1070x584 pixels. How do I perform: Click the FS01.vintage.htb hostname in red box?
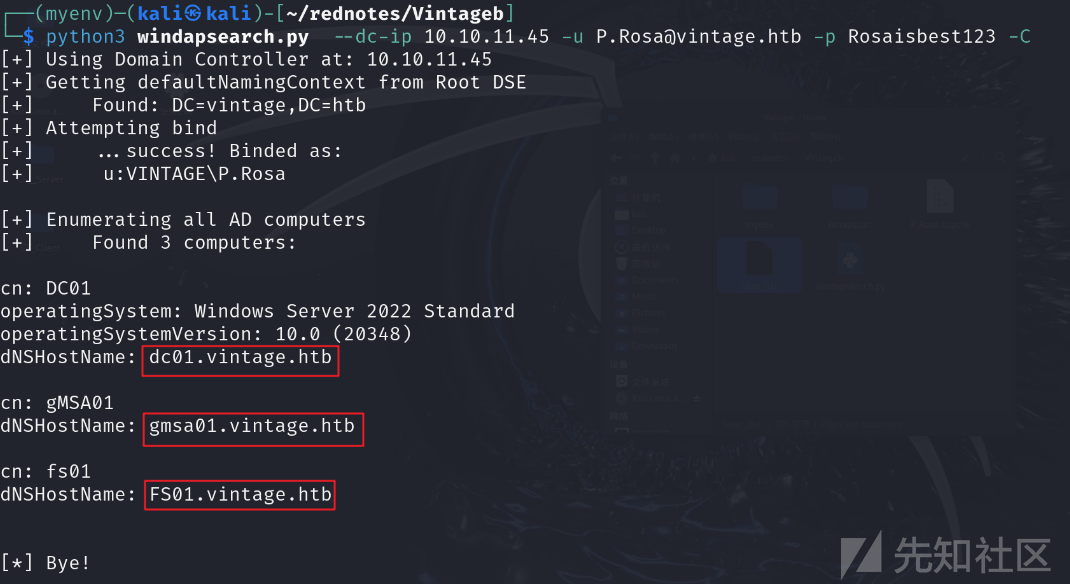pos(240,495)
